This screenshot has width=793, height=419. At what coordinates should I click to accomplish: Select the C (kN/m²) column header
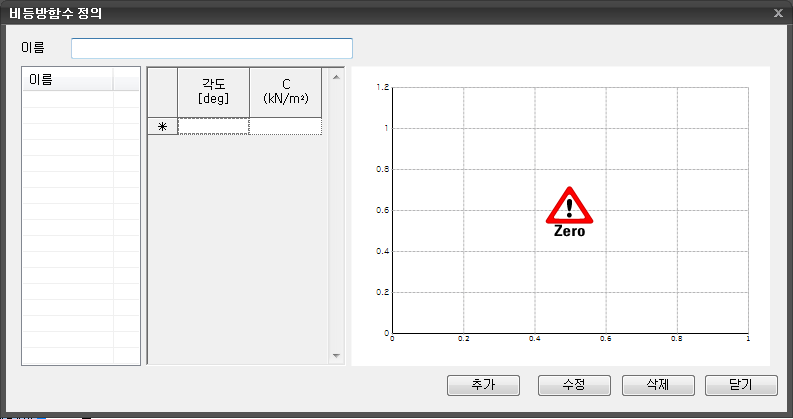pos(285,92)
